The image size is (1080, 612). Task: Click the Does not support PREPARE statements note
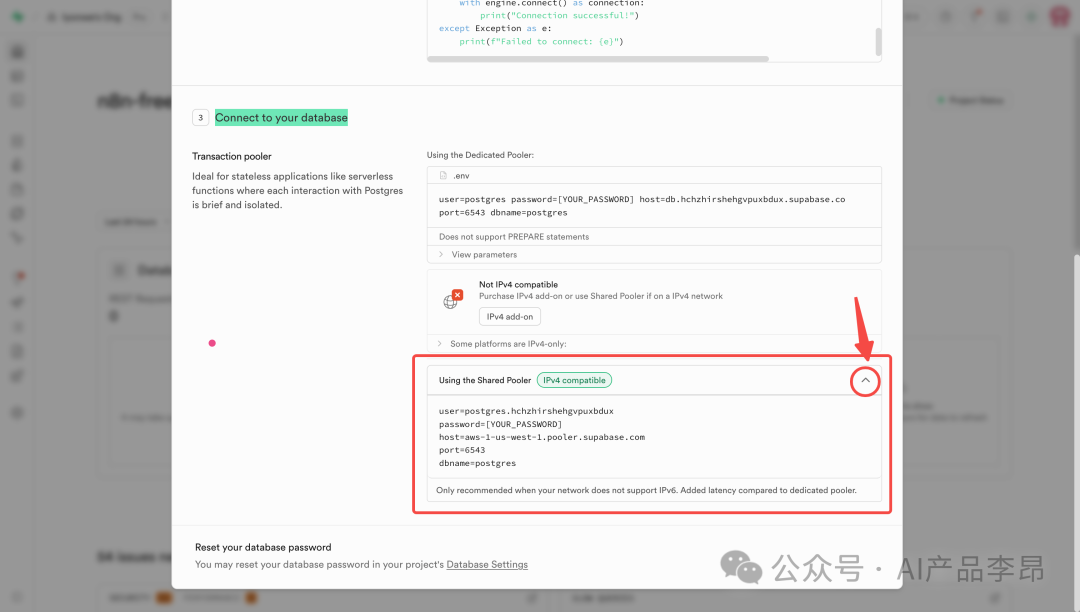point(514,237)
